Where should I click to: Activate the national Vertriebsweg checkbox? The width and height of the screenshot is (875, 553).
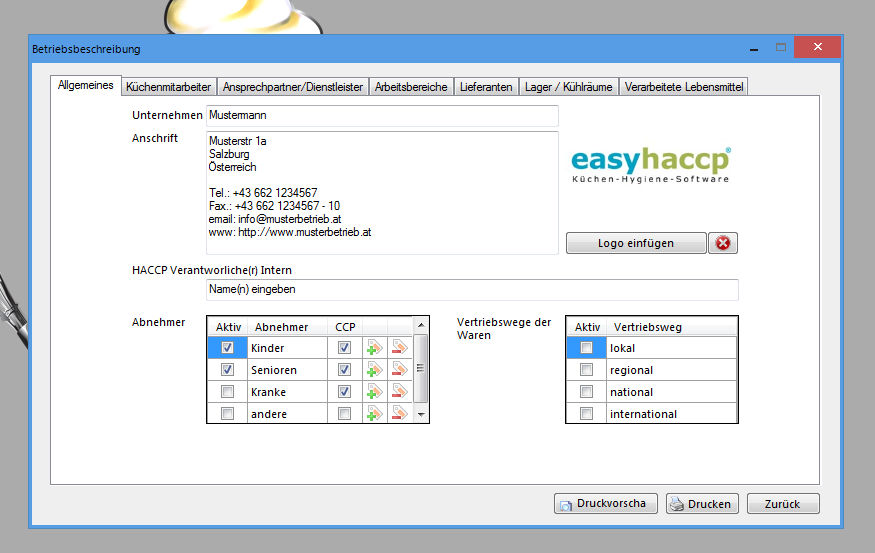tap(586, 392)
